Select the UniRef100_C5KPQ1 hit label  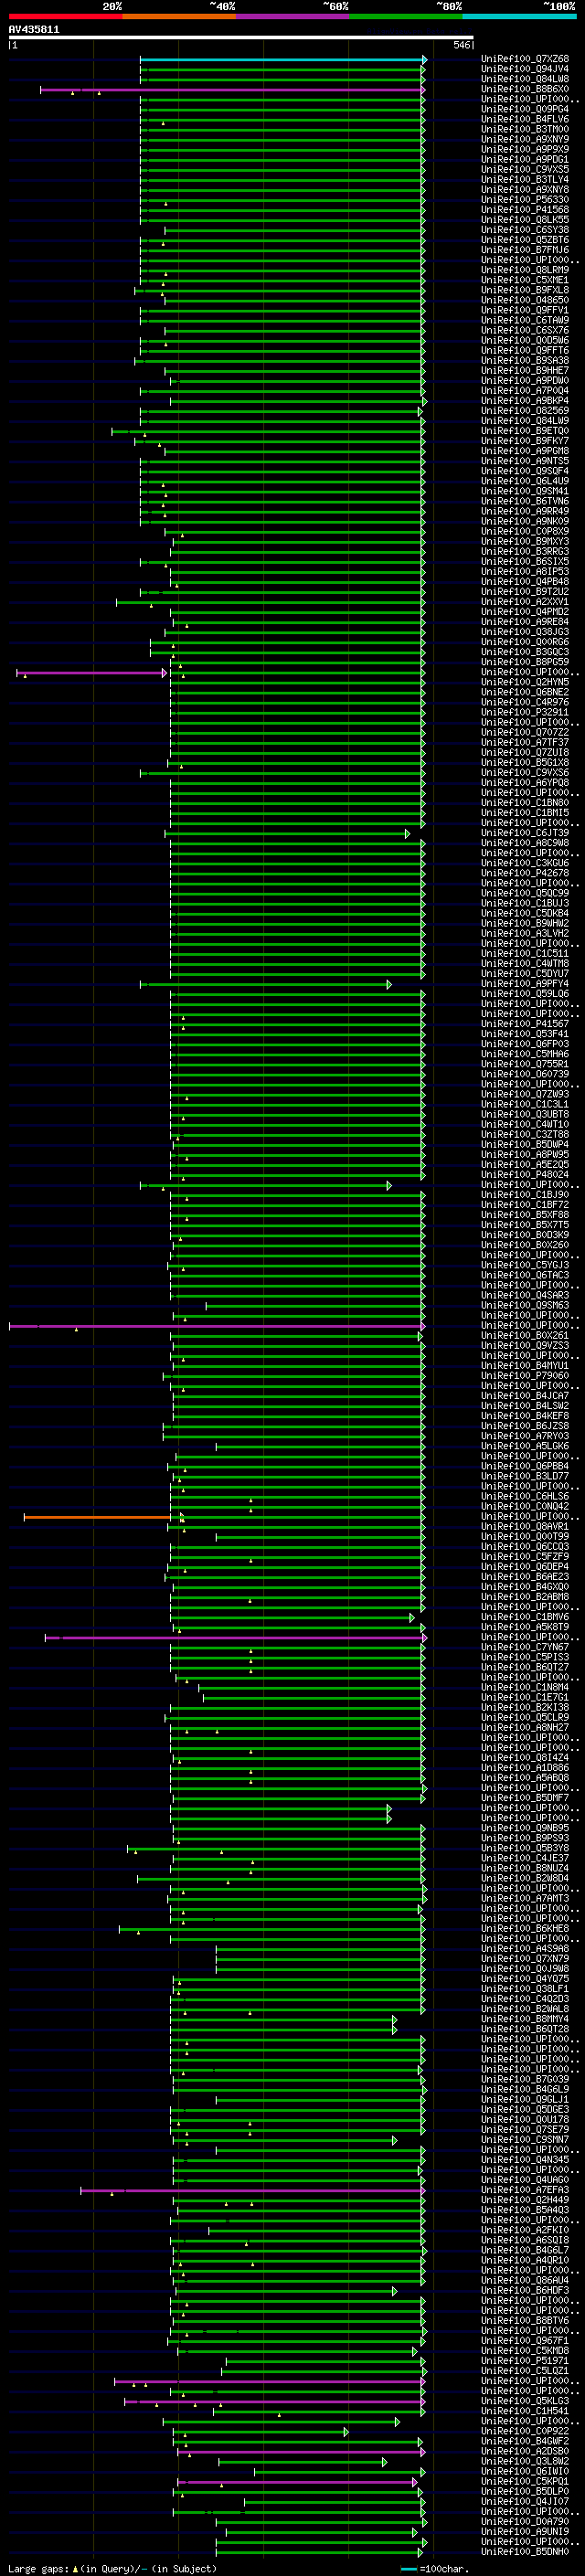[525, 2481]
